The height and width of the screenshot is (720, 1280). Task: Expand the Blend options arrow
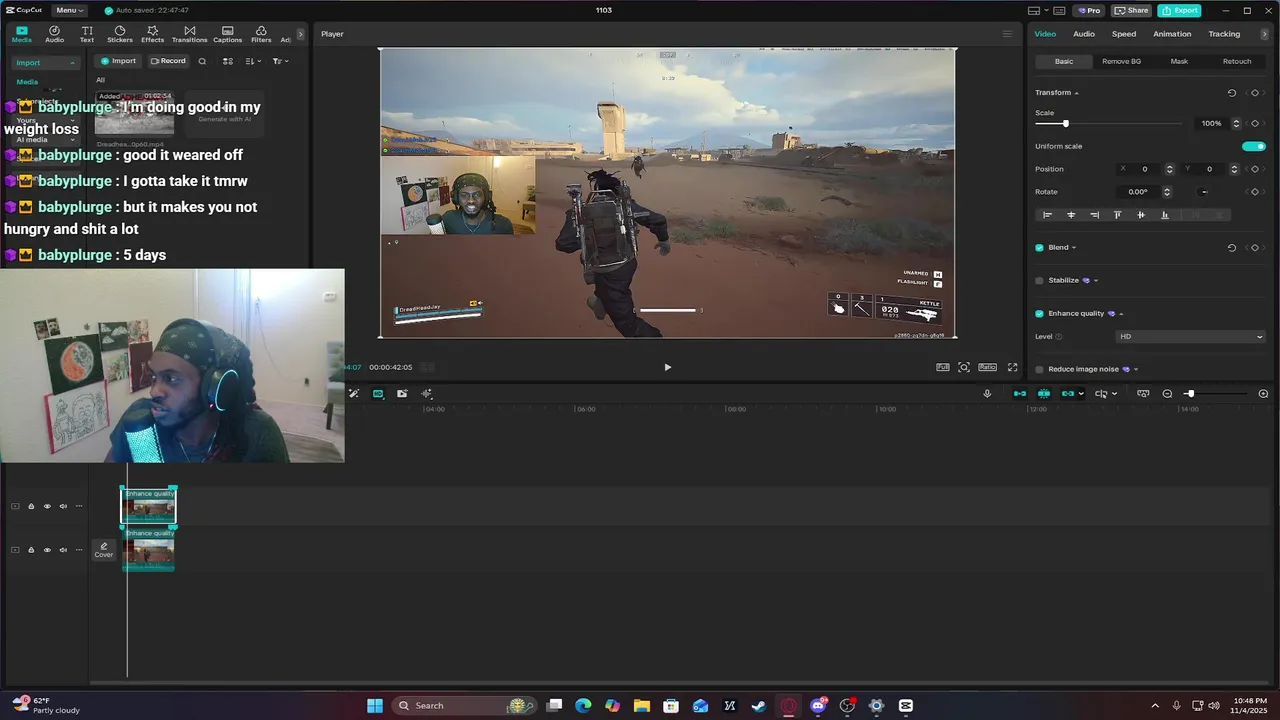coord(1074,248)
